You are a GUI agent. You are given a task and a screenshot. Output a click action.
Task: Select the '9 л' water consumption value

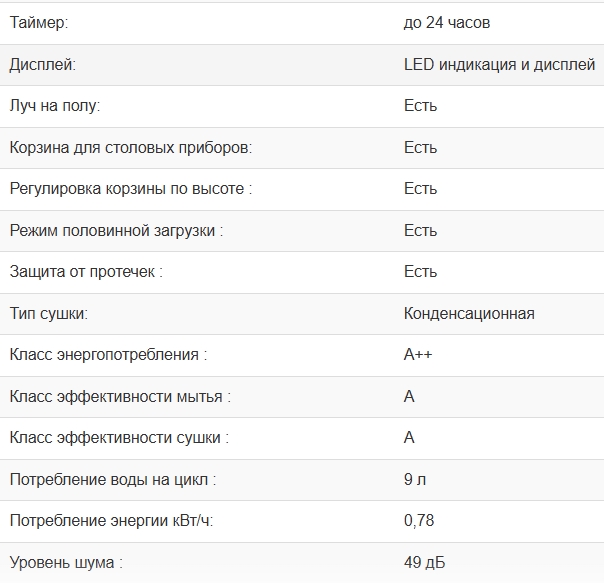[415, 479]
